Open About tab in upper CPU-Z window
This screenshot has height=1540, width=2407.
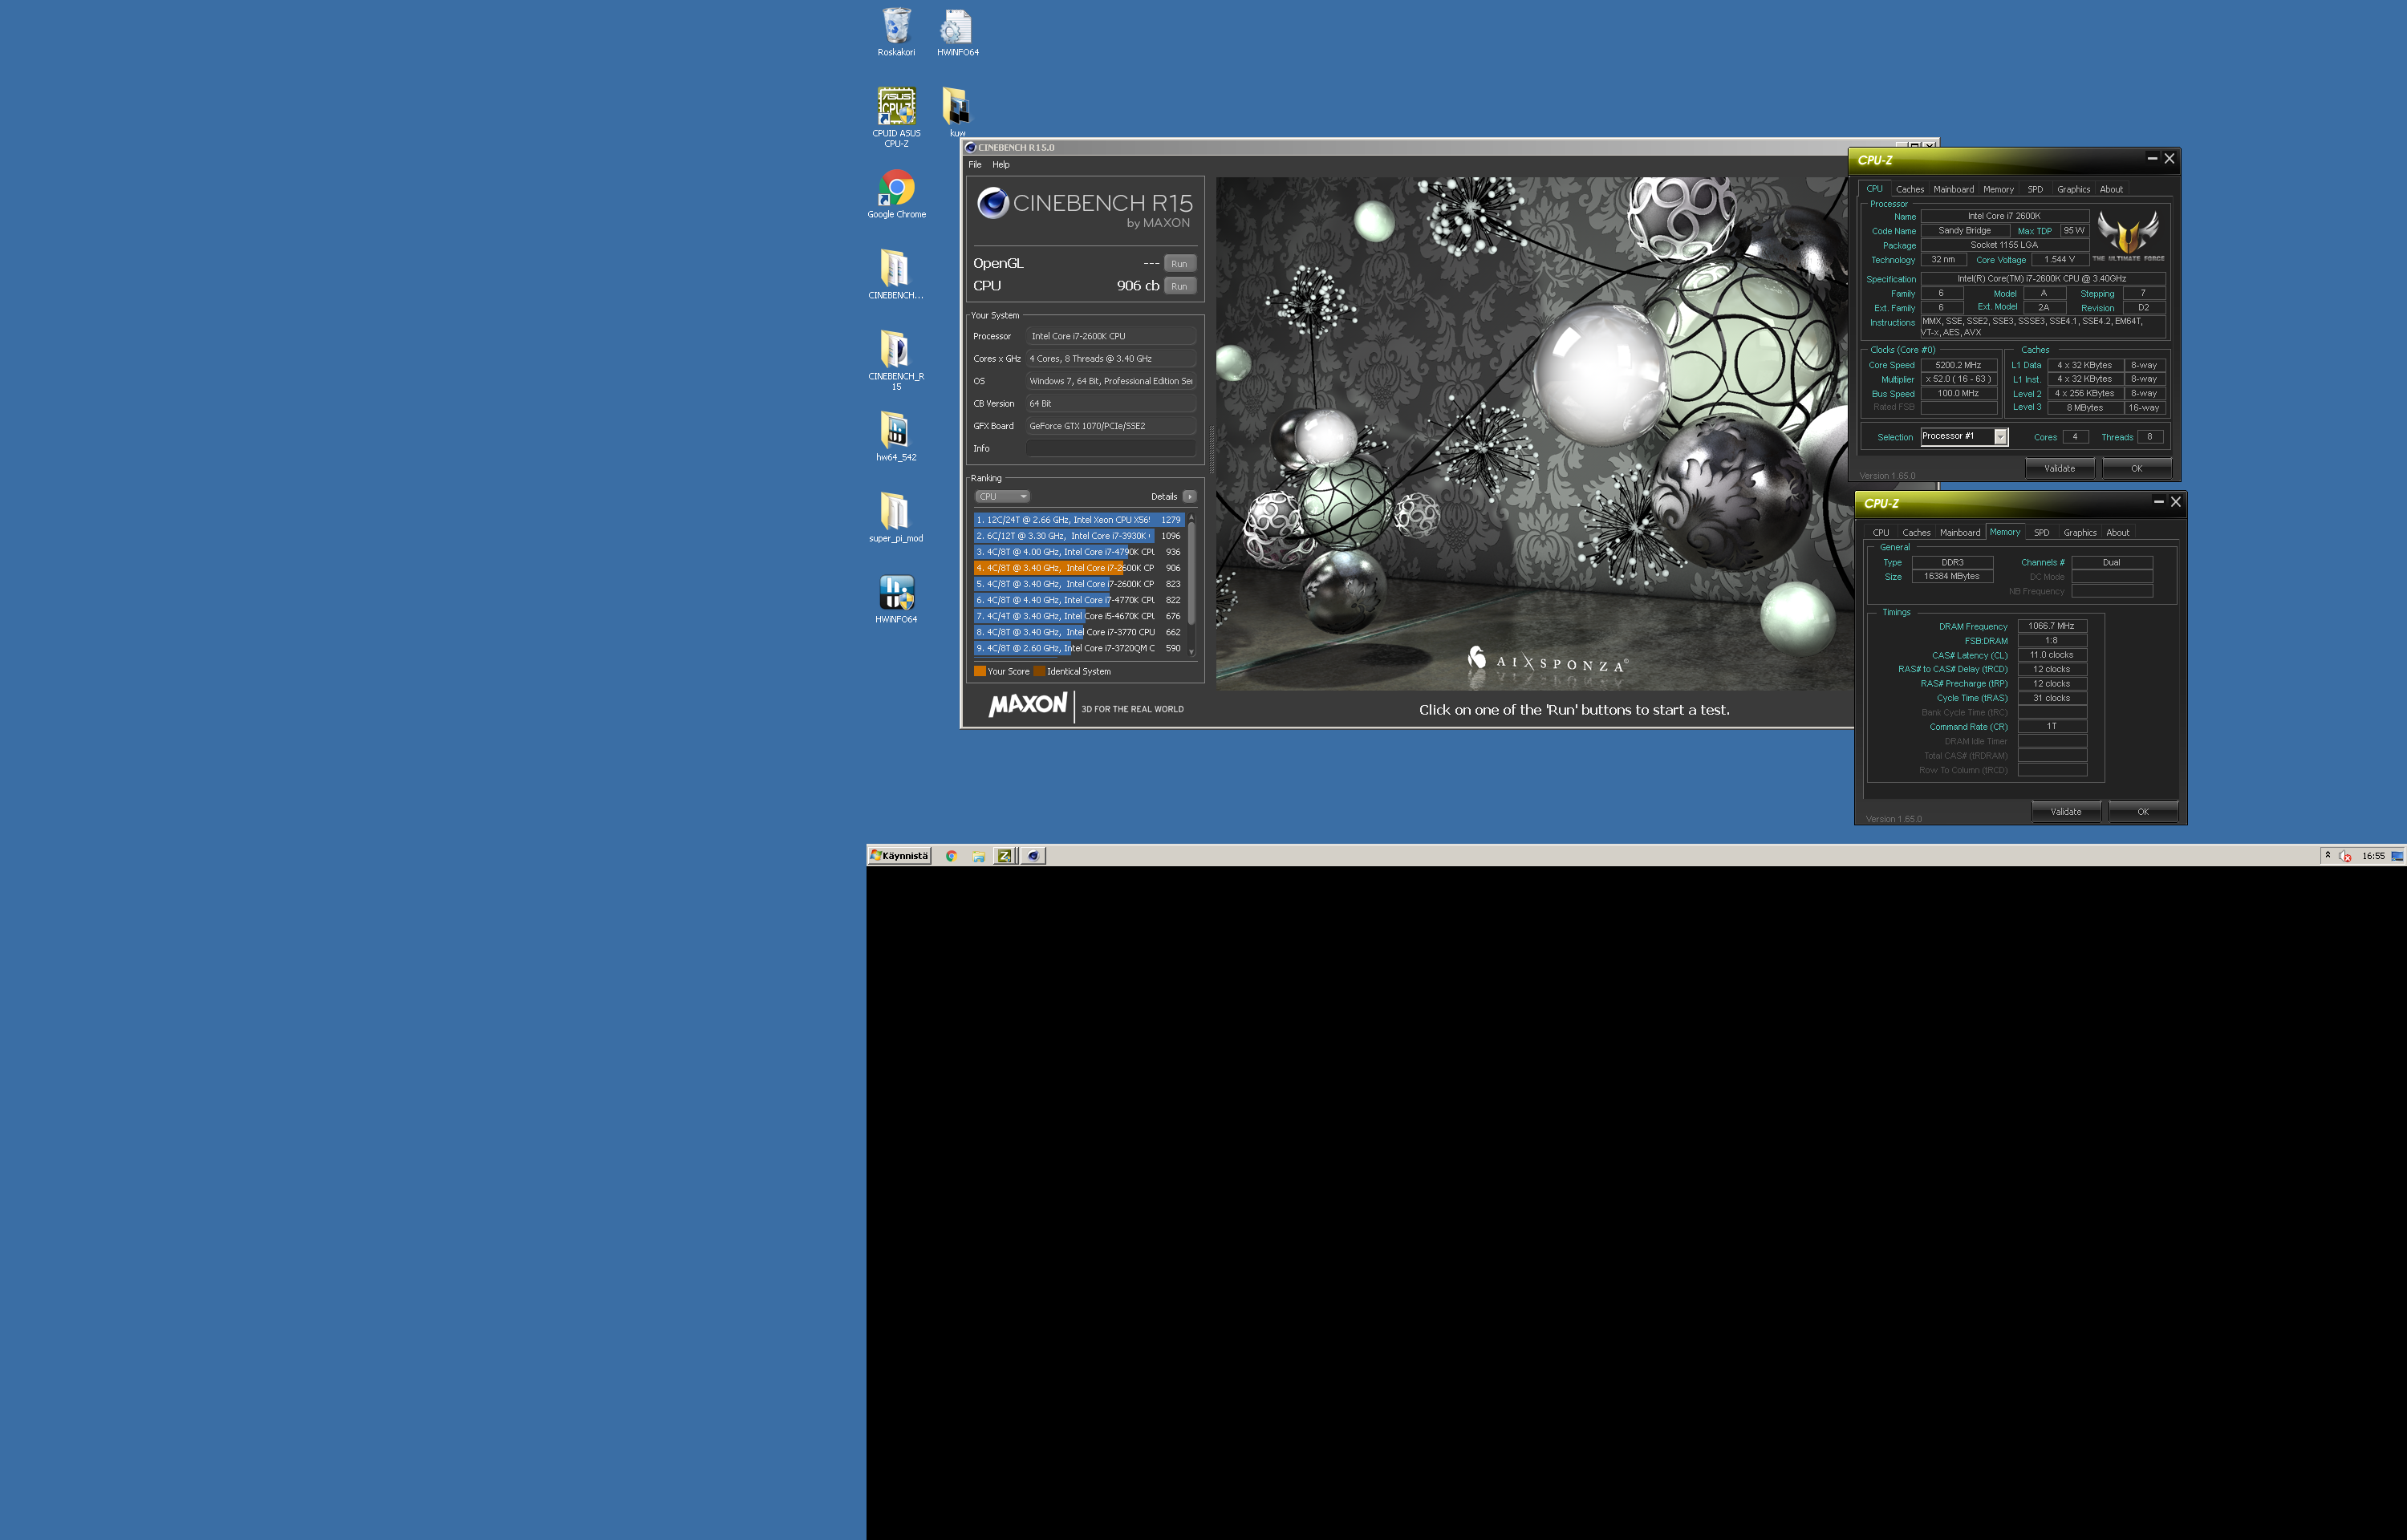click(x=2111, y=189)
